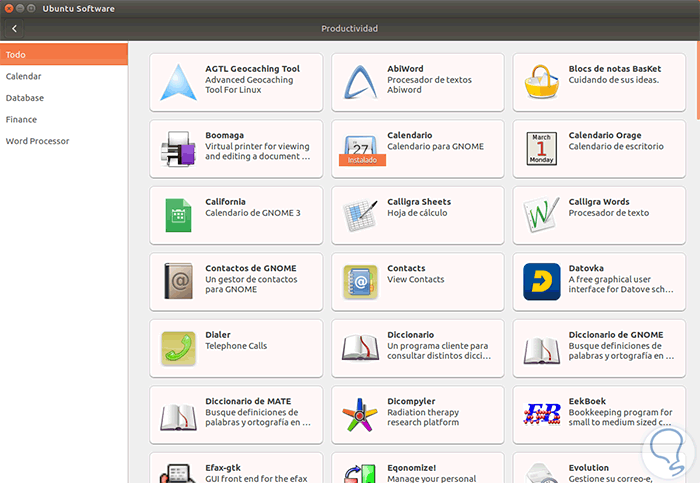
Task: Click the Dicompyler colorful star icon
Action: click(x=360, y=415)
